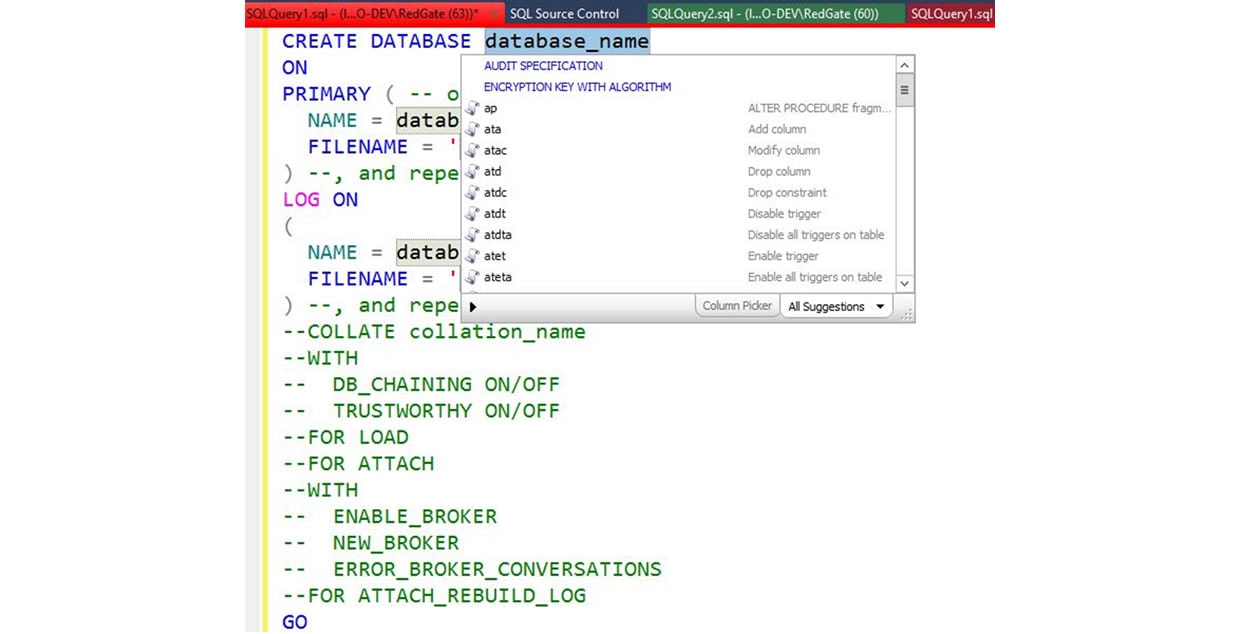The image size is (1240, 634).
Task: Click the 'Disable trigger' description
Action: (x=784, y=213)
